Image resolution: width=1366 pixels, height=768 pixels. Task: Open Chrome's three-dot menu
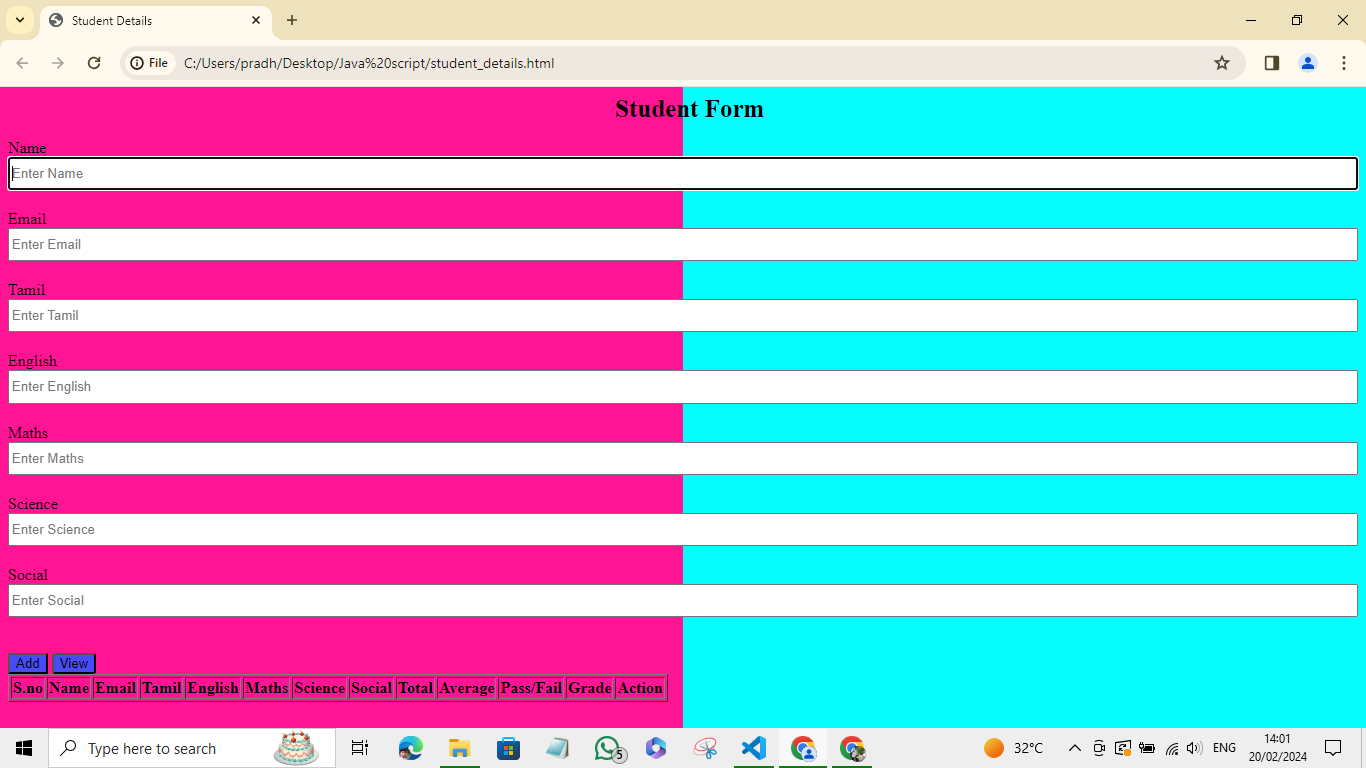(1343, 63)
